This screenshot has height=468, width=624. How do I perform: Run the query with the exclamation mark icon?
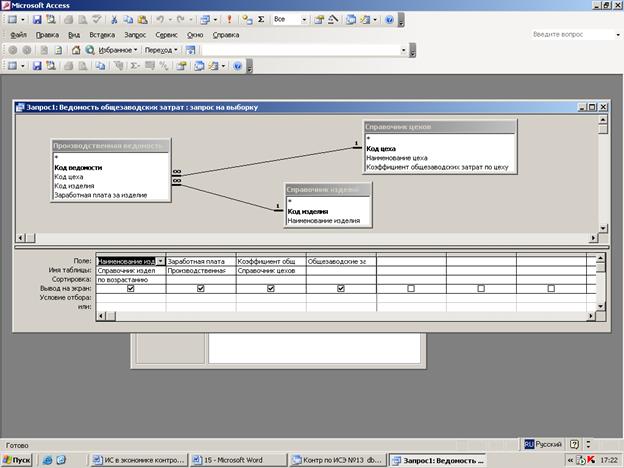click(230, 19)
